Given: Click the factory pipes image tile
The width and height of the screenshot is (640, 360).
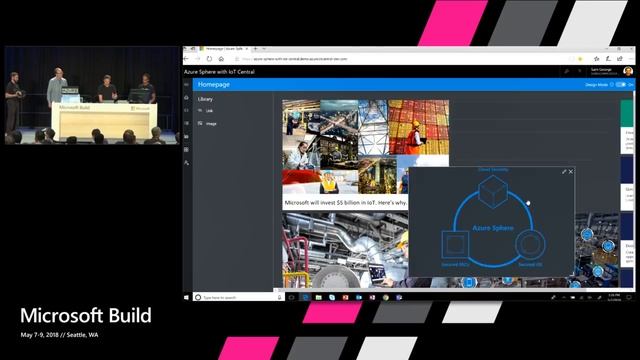Looking at the screenshot, I should click(345, 250).
